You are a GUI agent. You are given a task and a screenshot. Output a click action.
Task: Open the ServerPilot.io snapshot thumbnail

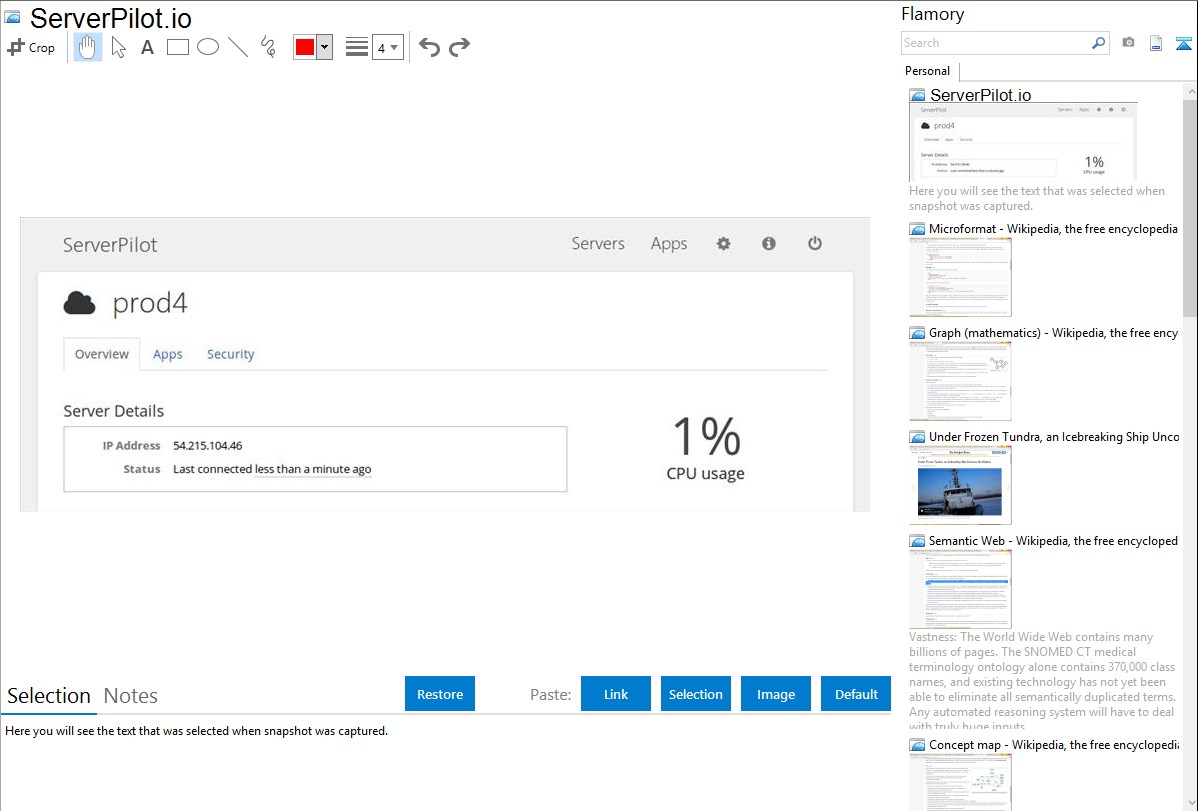pos(1023,142)
